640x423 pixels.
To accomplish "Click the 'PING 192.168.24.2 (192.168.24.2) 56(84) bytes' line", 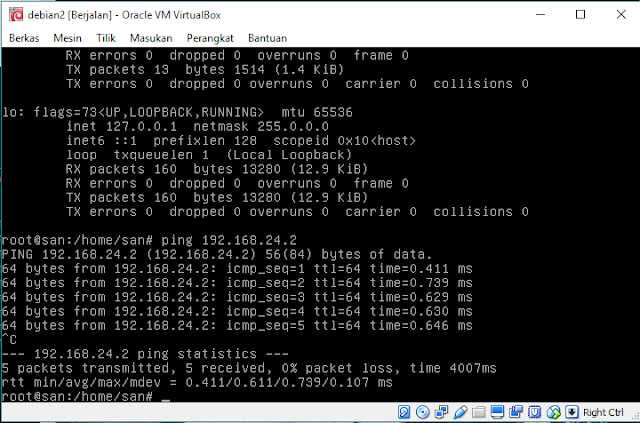I will (217, 254).
